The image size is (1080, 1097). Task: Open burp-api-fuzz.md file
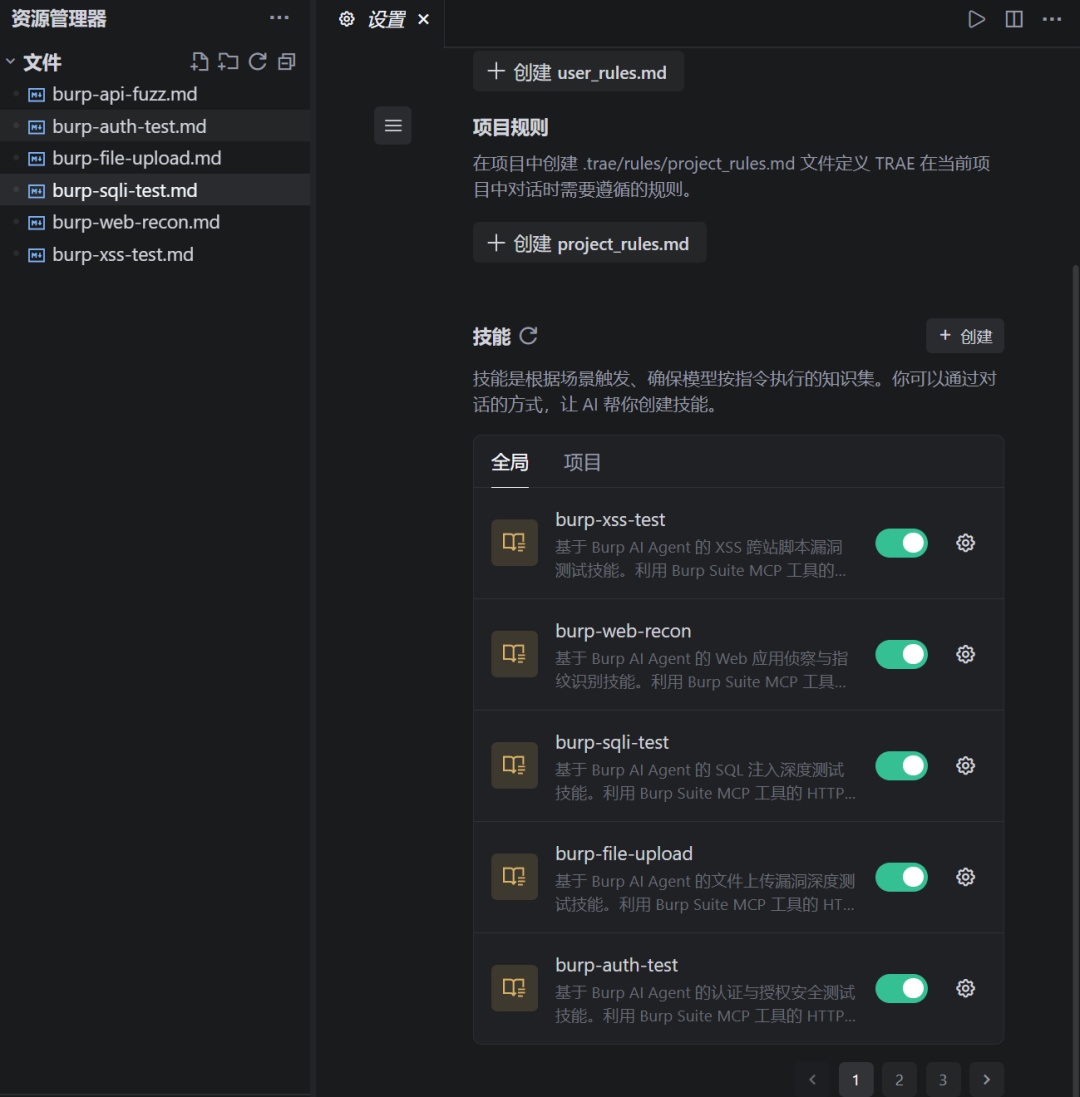(x=155, y=94)
